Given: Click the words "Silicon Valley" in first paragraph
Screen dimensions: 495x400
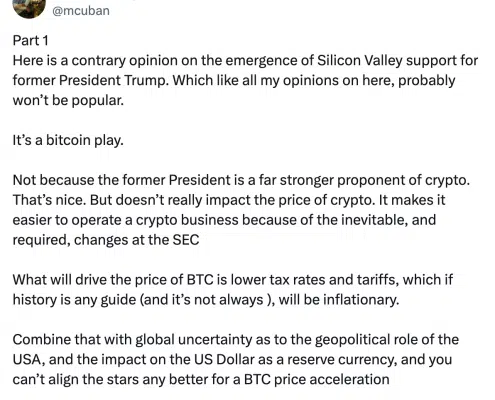Looking at the screenshot, I should 360,60.
